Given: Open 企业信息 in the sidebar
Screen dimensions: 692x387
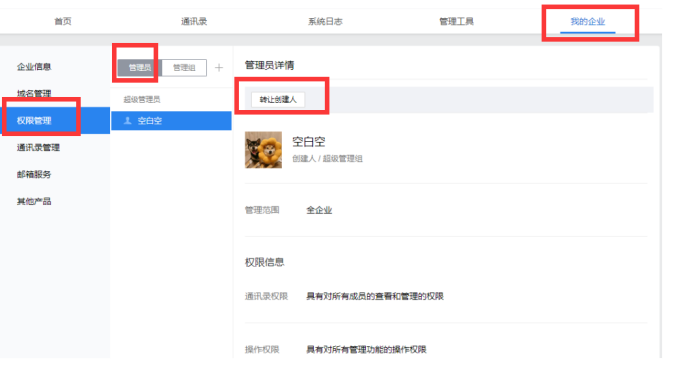Looking at the screenshot, I should coord(34,67).
